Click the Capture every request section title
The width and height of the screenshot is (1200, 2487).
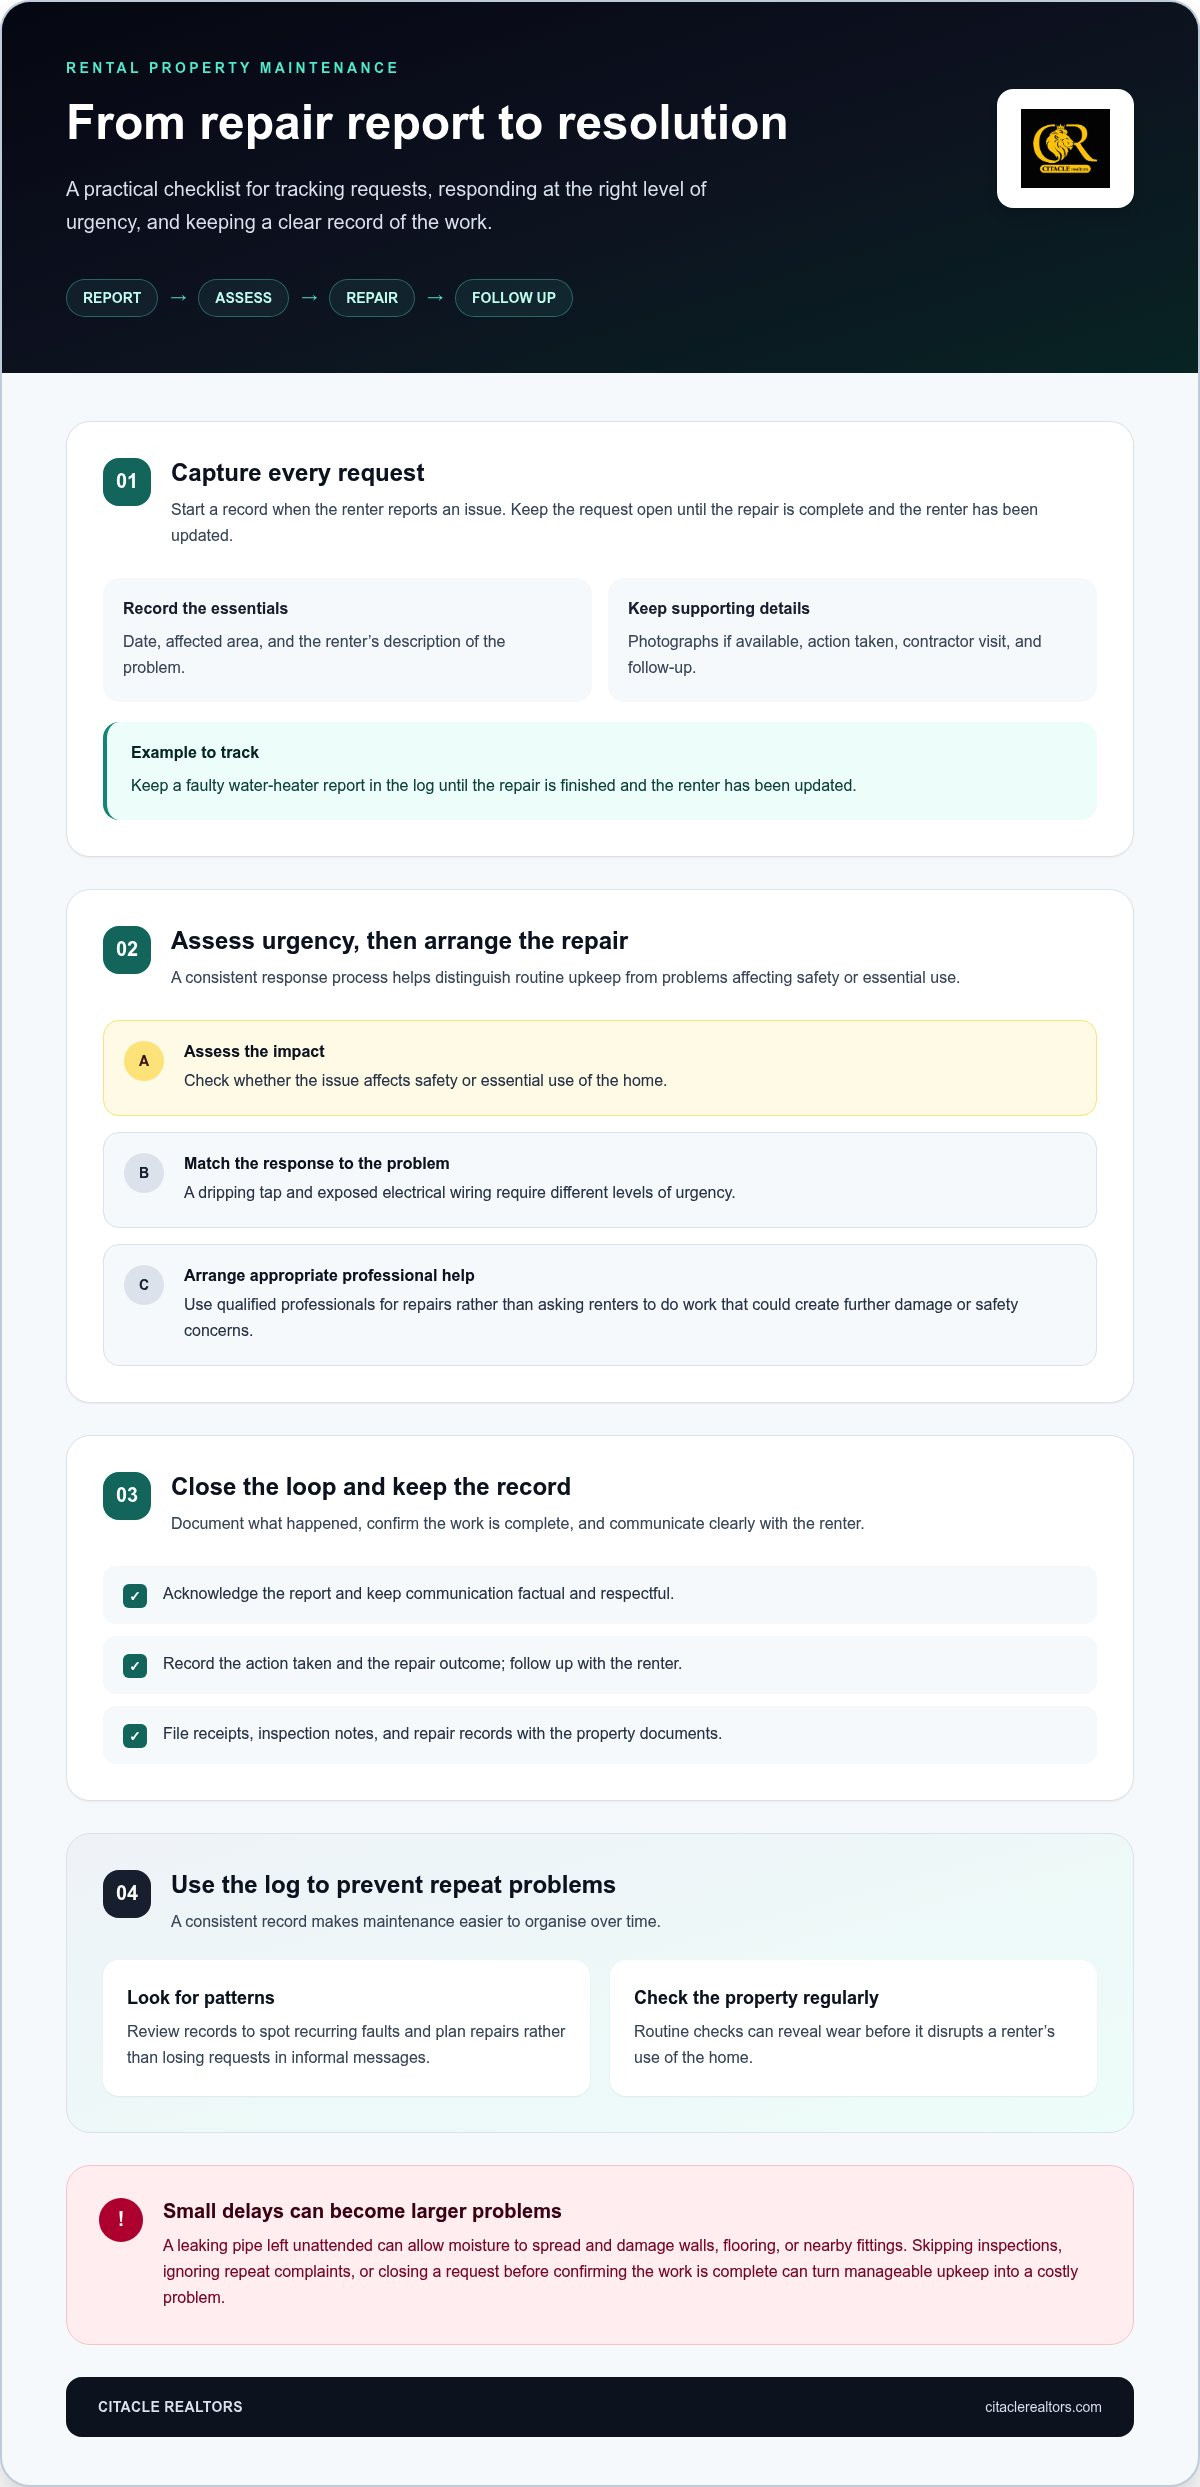click(297, 473)
